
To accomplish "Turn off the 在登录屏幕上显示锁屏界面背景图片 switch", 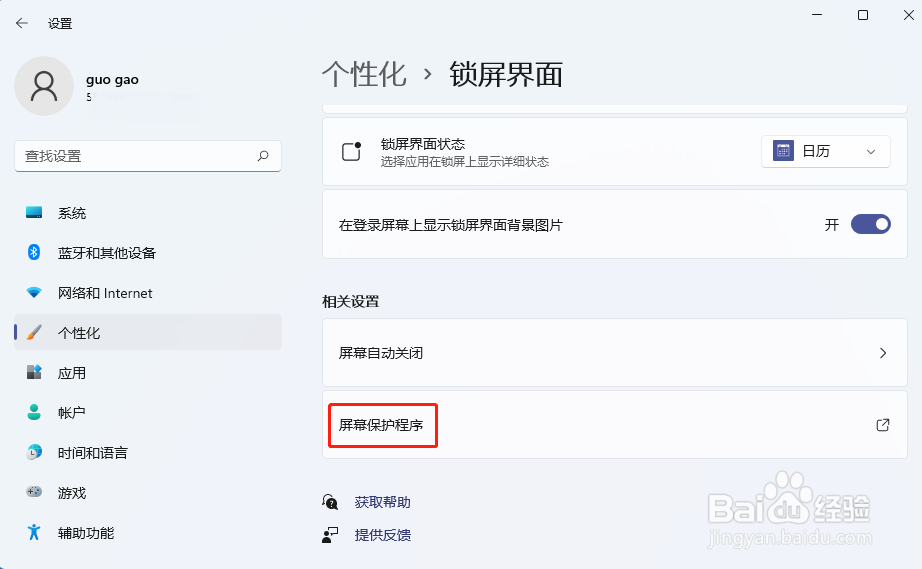I will [871, 224].
